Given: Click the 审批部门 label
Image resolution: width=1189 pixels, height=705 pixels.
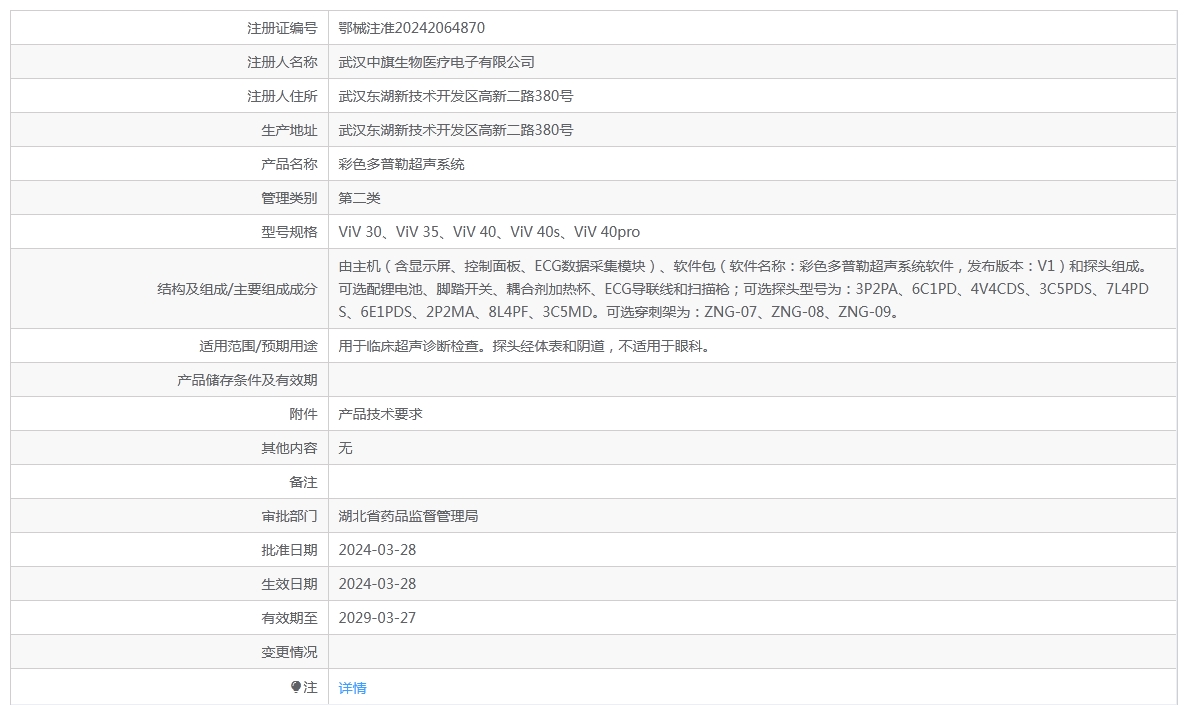Looking at the screenshot, I should coord(289,516).
